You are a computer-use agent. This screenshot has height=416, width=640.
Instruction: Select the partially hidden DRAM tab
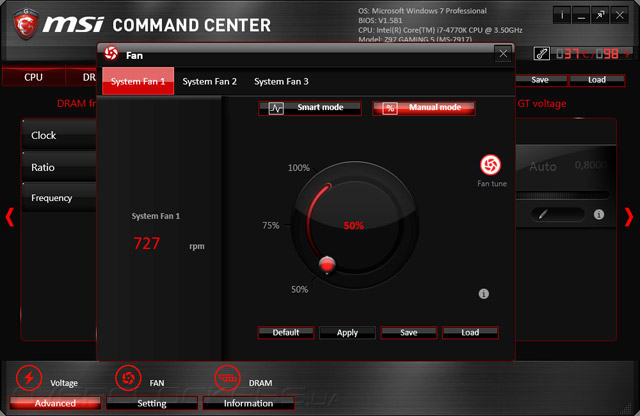82,77
